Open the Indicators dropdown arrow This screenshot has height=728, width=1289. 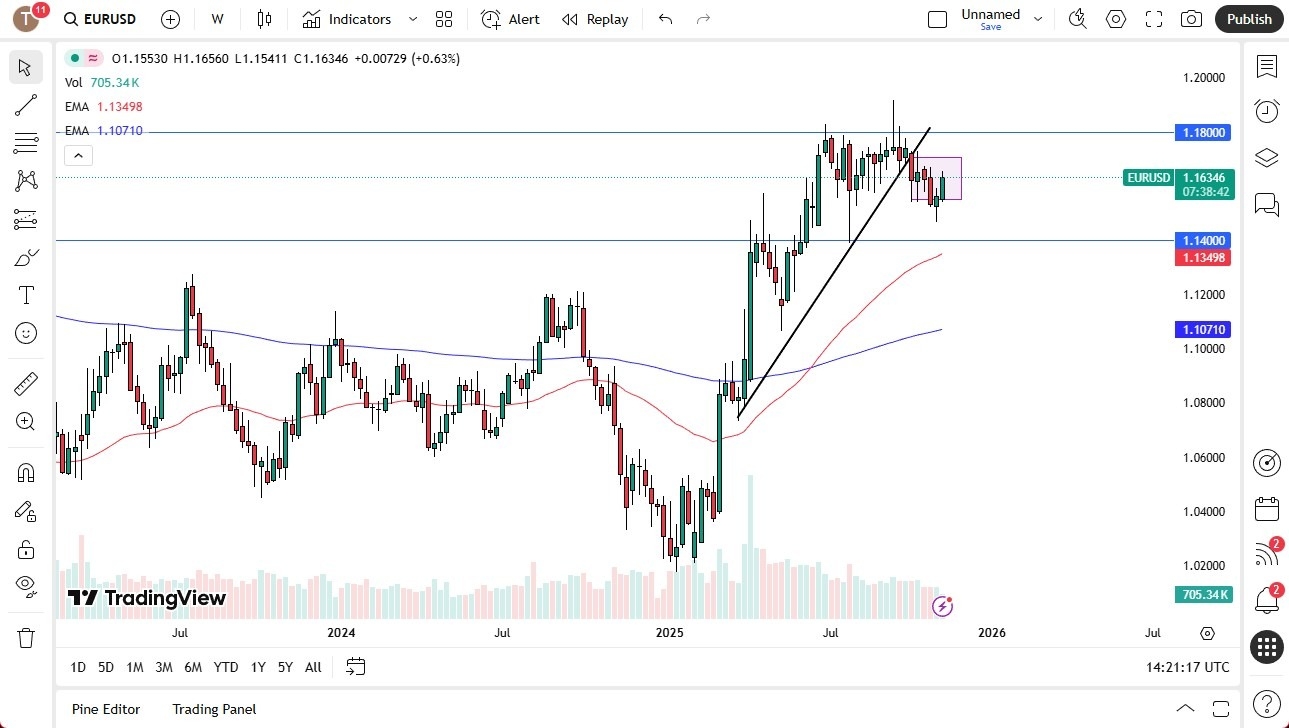coord(411,19)
